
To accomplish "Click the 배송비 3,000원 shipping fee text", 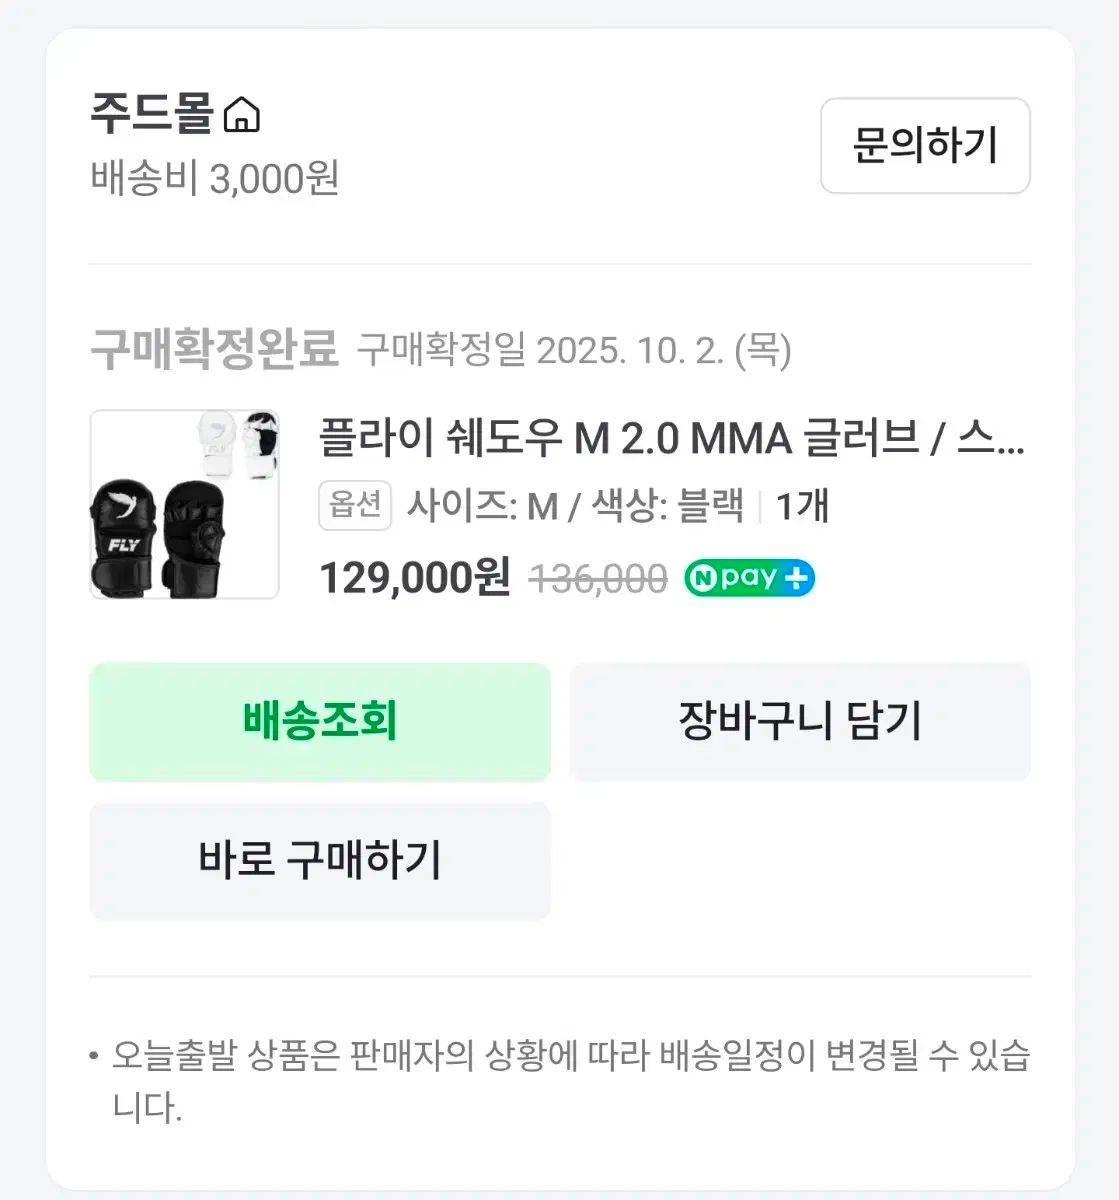I will tap(215, 179).
